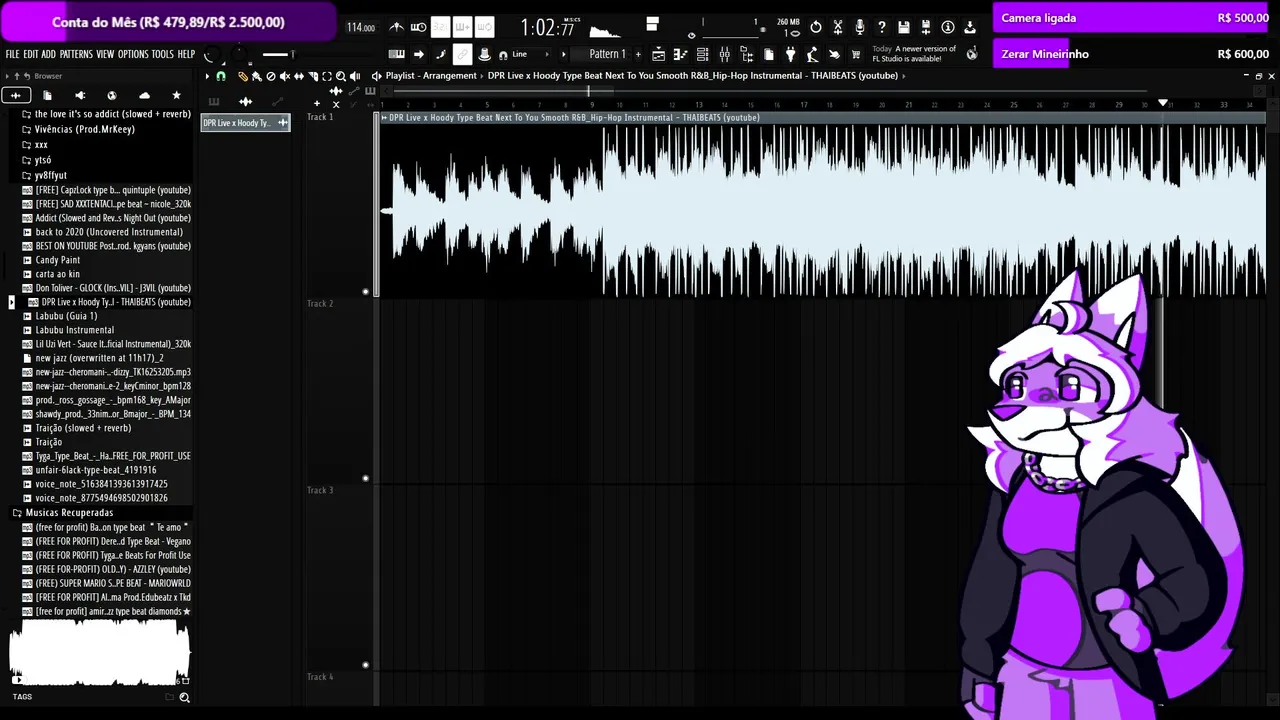
Task: Switch browser to the starred favorites tab
Action: 176,95
